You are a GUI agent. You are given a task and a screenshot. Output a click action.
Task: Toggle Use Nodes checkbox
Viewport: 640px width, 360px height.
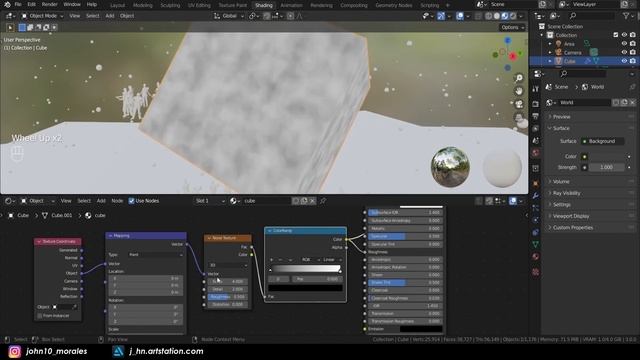click(x=131, y=201)
